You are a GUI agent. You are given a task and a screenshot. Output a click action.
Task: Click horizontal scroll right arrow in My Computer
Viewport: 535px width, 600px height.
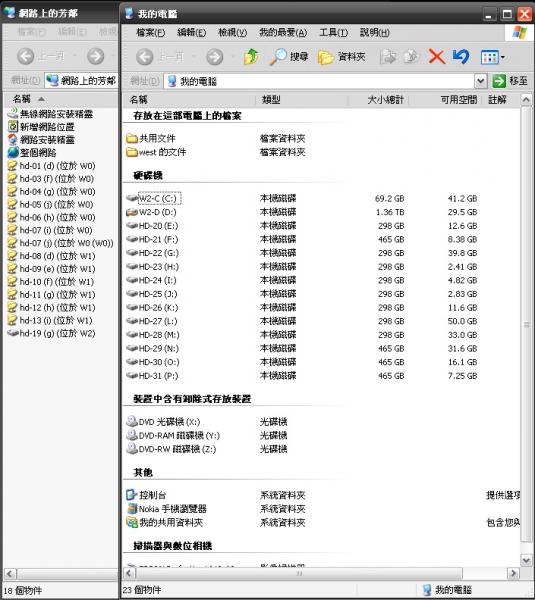tap(513, 573)
